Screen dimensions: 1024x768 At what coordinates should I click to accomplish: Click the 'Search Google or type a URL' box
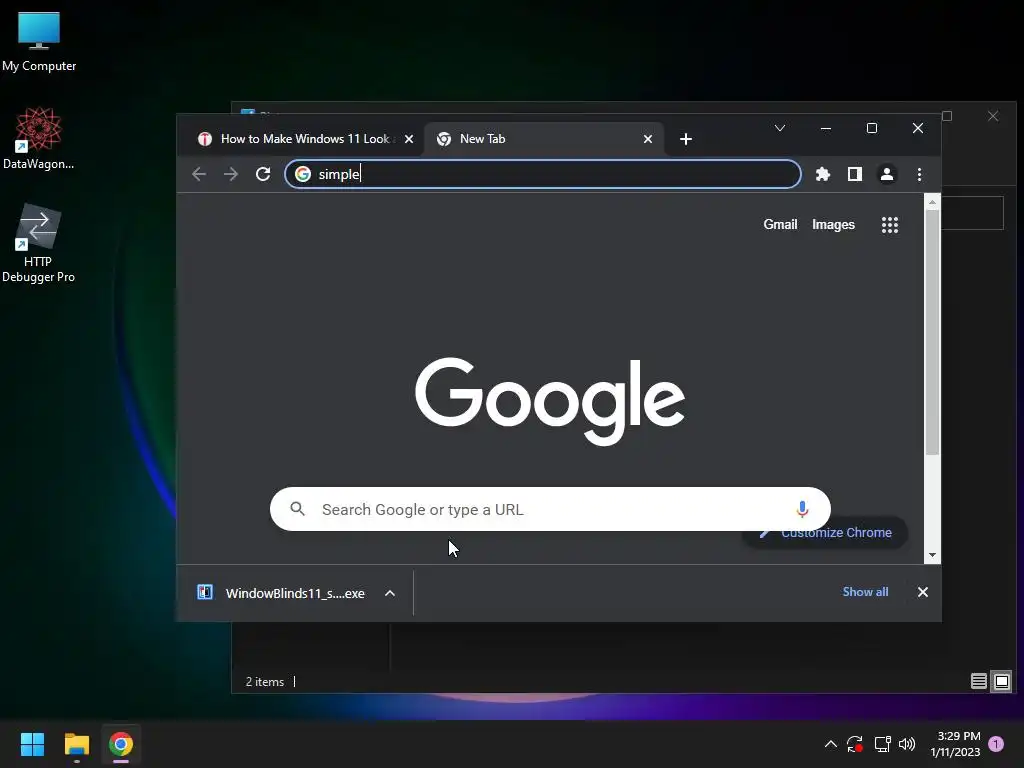click(550, 509)
